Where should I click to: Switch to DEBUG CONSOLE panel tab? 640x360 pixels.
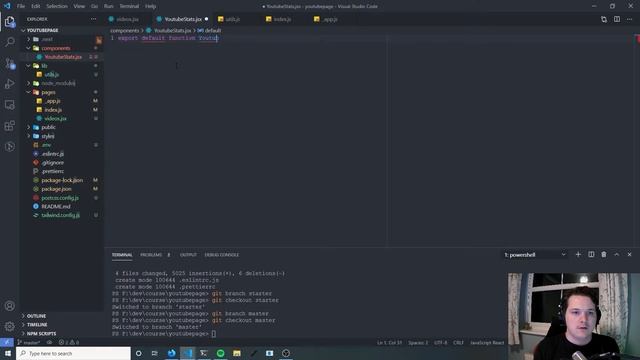coord(222,255)
